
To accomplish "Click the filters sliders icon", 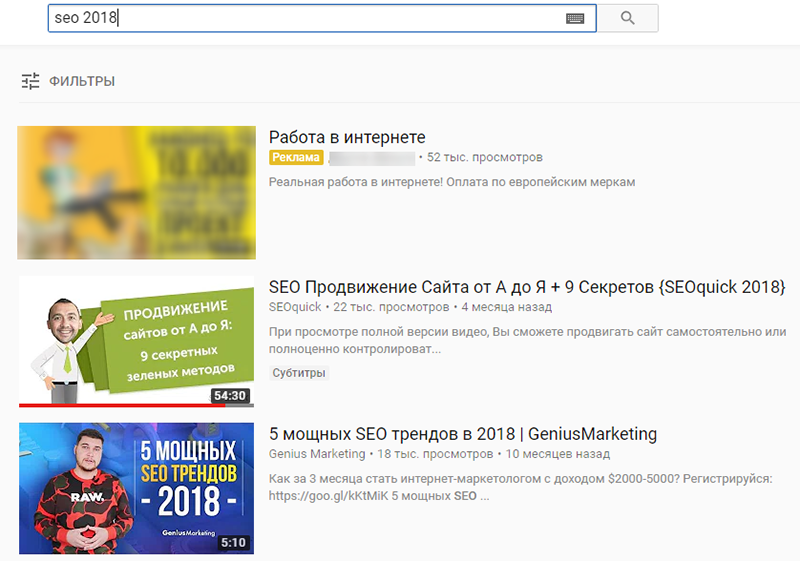I will 30,81.
